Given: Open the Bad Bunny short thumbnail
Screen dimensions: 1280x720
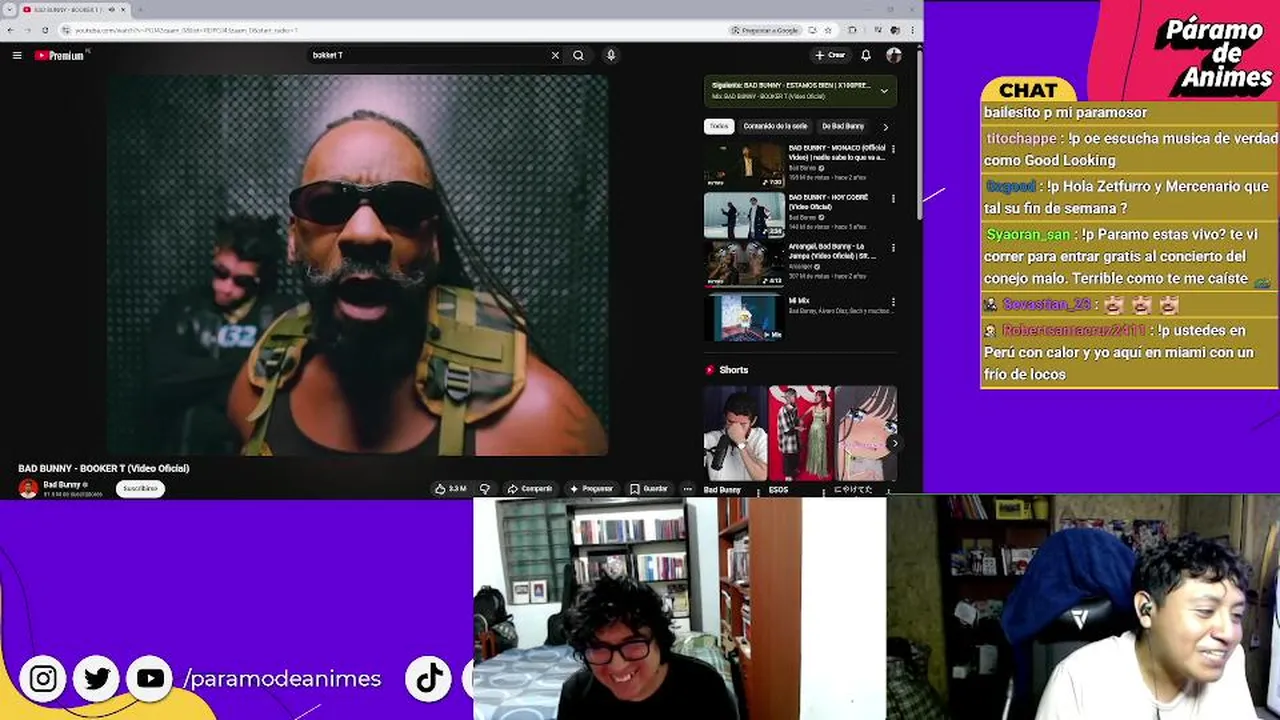Looking at the screenshot, I should point(735,433).
